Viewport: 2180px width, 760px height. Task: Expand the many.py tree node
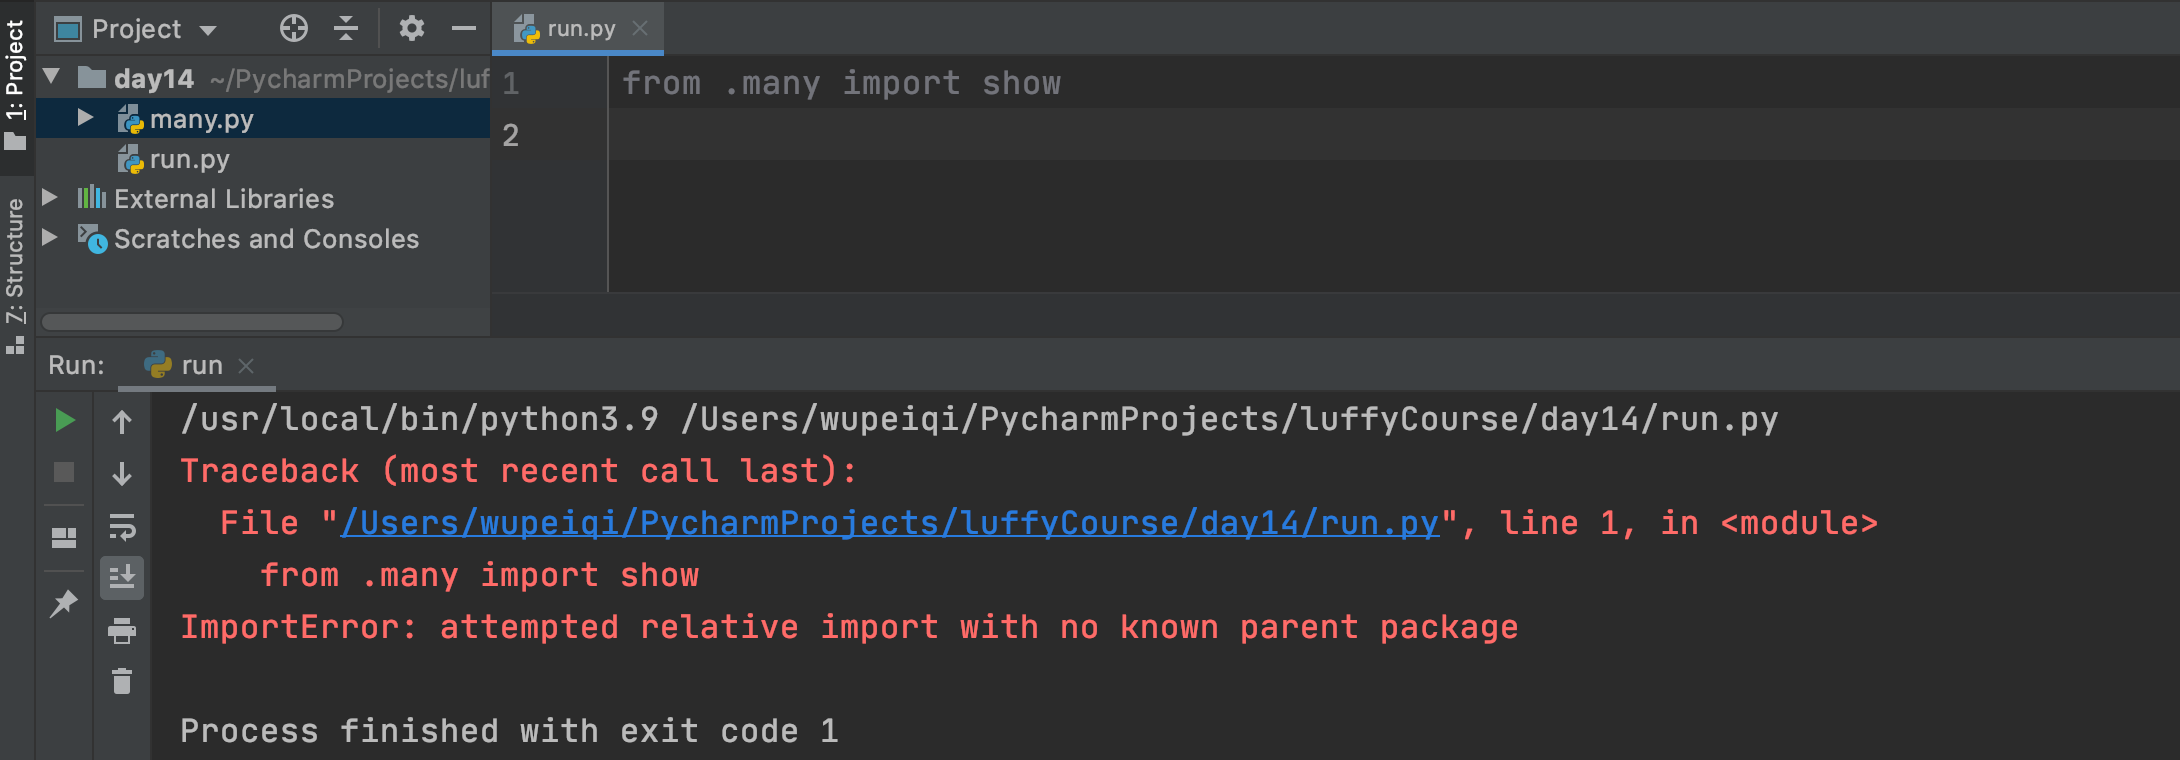(x=86, y=118)
